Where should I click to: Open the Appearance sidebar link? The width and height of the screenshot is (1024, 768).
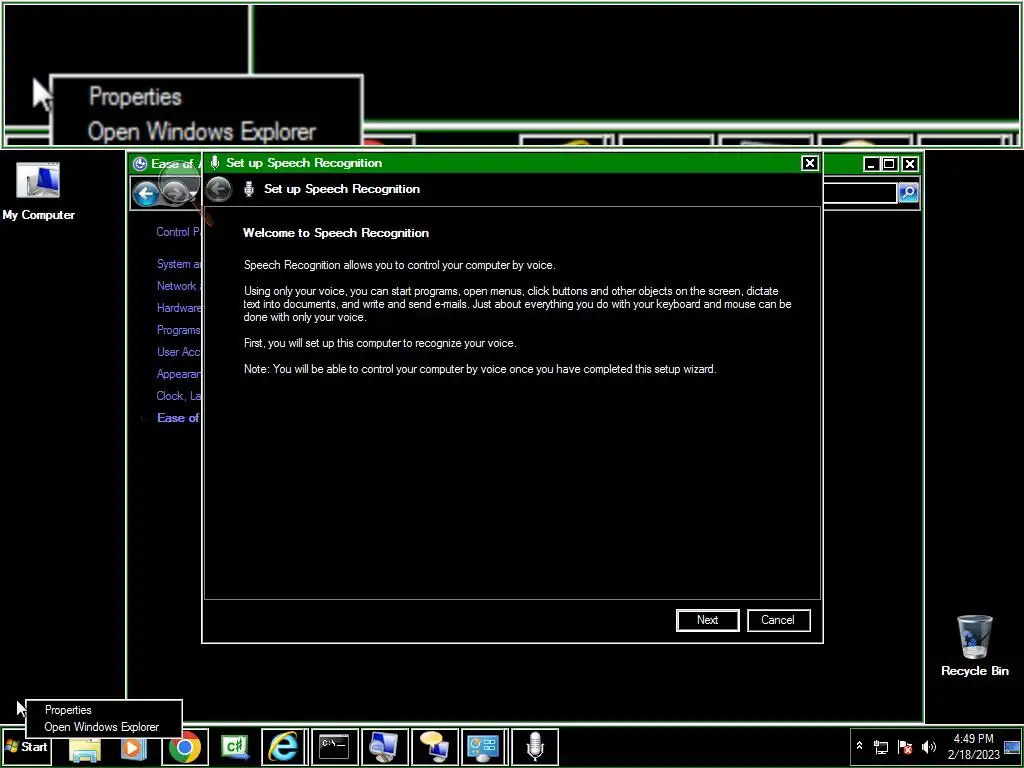pos(179,374)
